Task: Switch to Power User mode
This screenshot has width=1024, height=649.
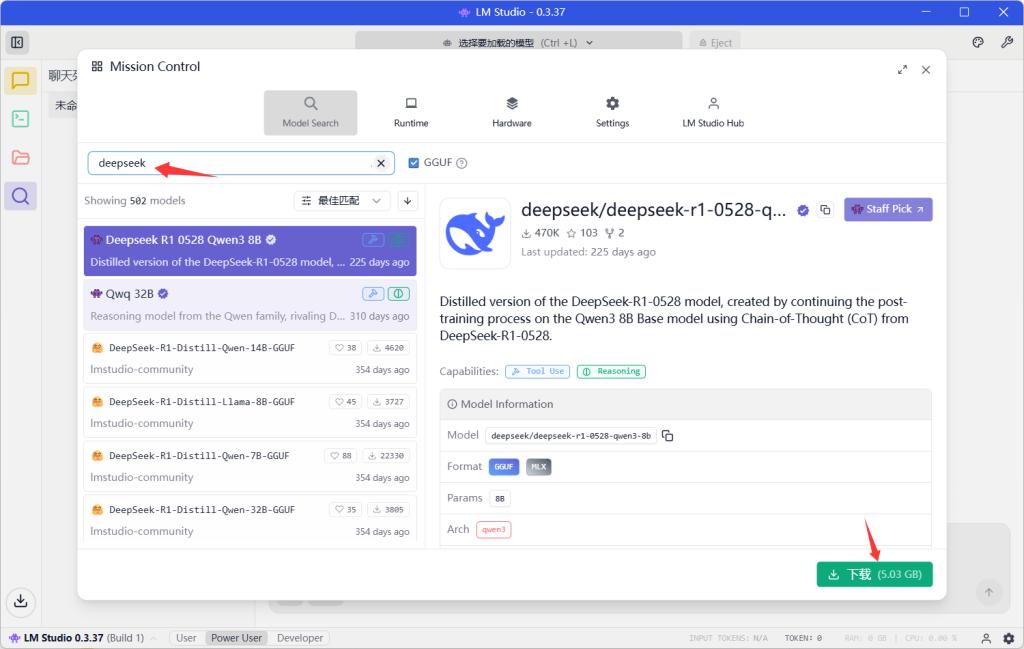Action: click(237, 638)
